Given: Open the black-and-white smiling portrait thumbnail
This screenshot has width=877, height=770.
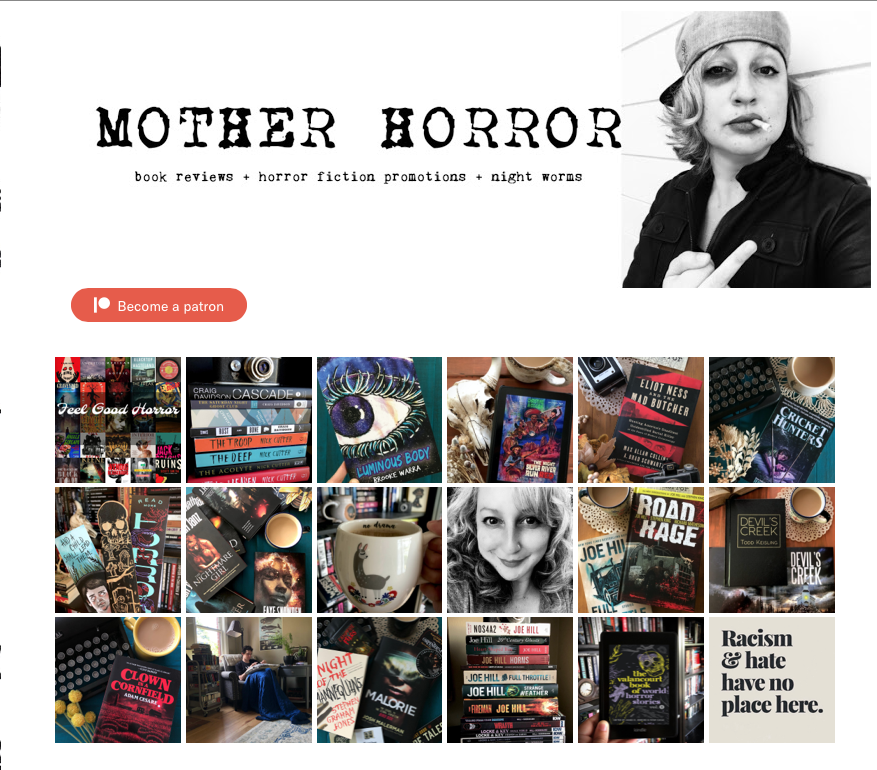Looking at the screenshot, I should pos(510,550).
